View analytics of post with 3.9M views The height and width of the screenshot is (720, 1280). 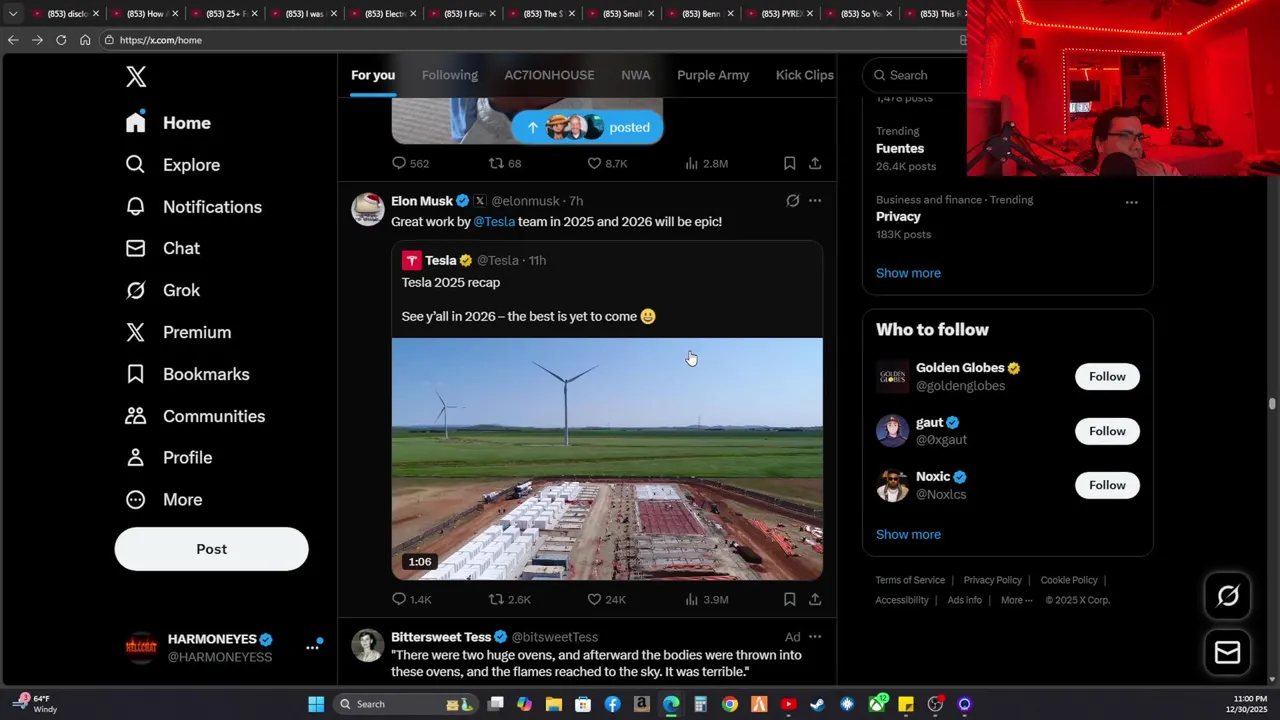(x=706, y=599)
